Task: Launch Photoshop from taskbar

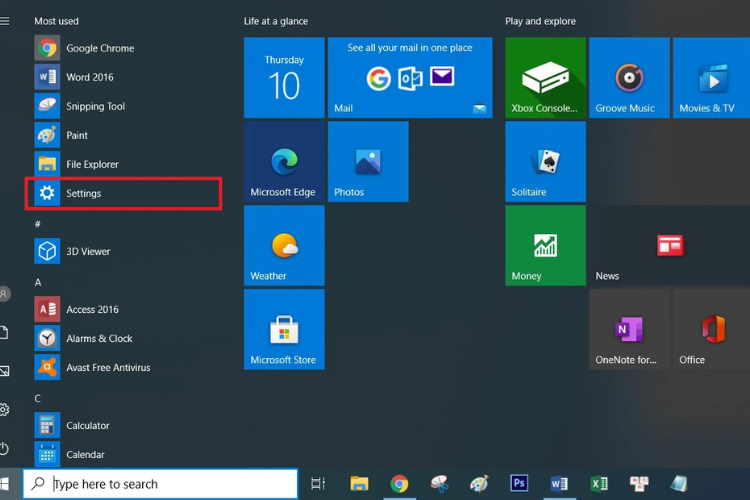Action: pos(519,483)
